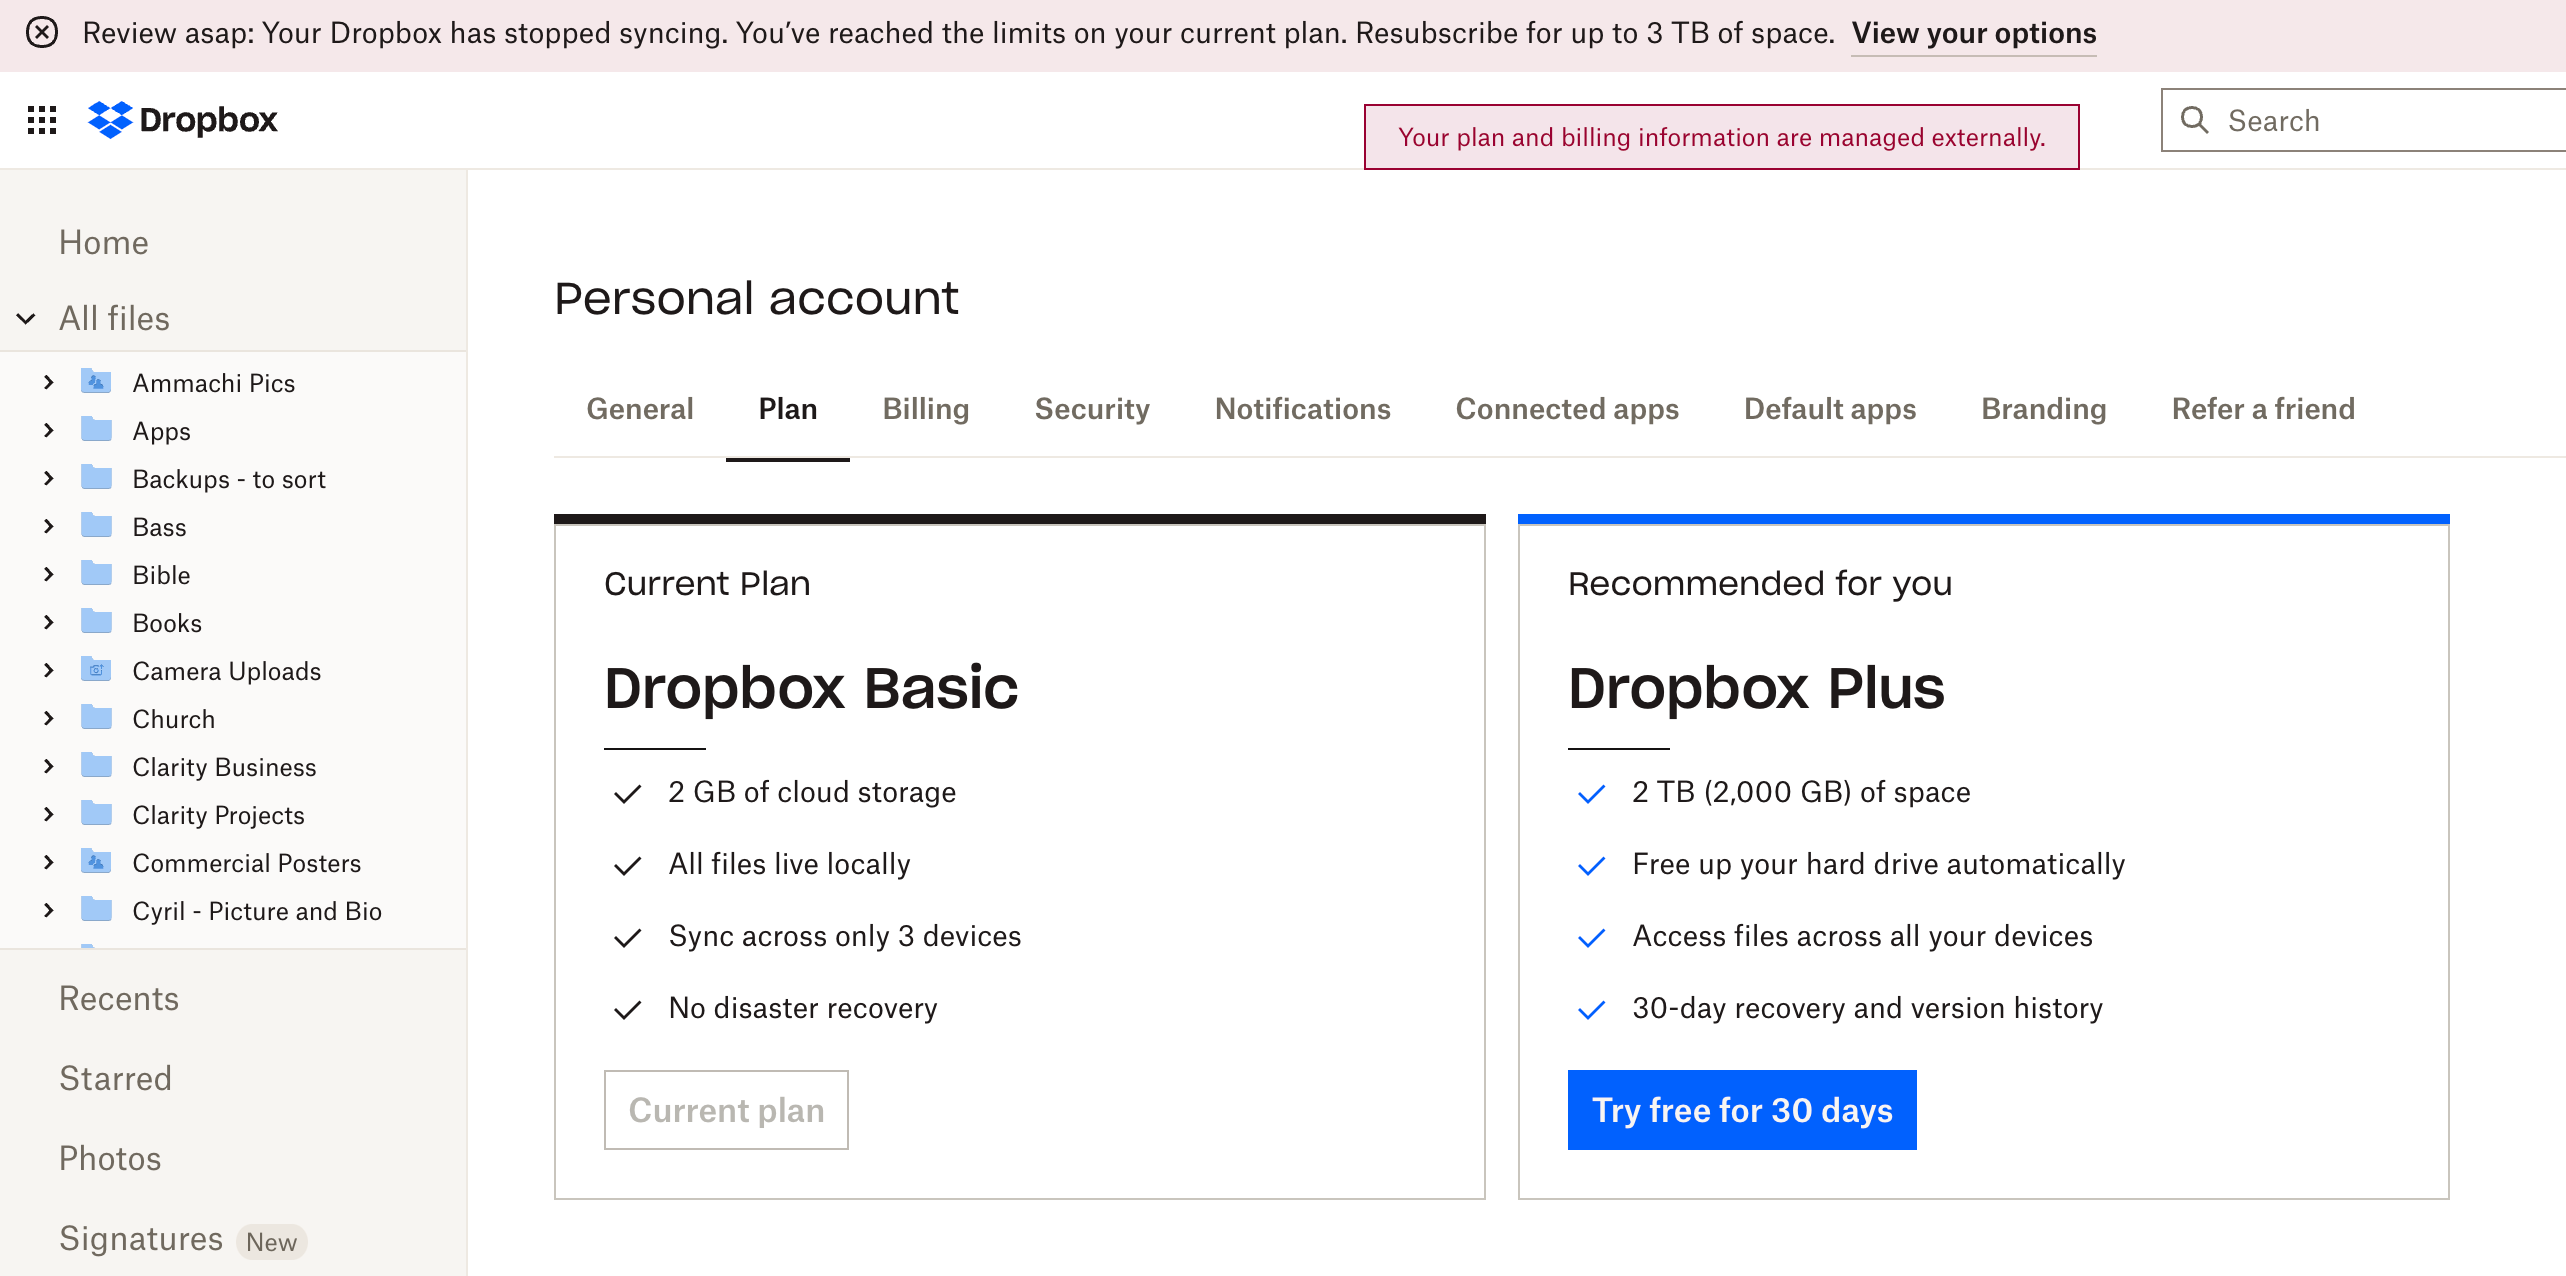
Task: Click the Search input field
Action: 2364,120
